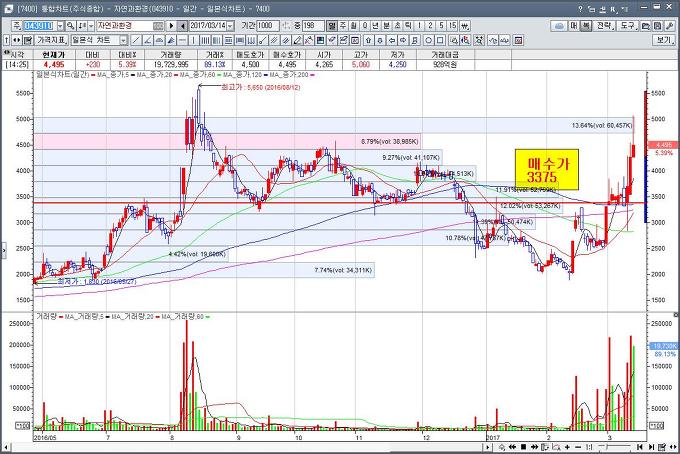
Task: Click the 기간 period input field 1000
Action: point(268,26)
